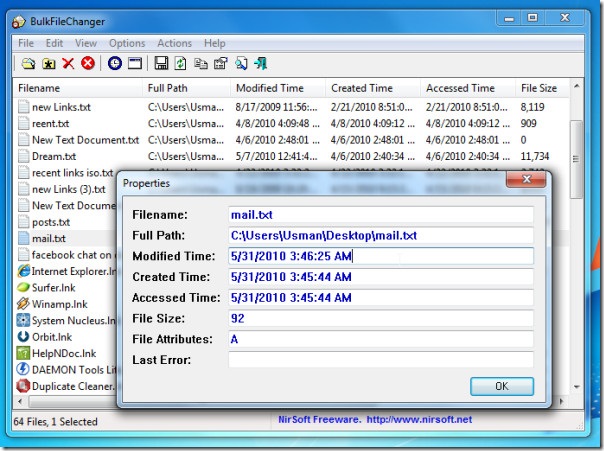Click the floppy disk save icon
The image size is (604, 451).
coord(160,64)
